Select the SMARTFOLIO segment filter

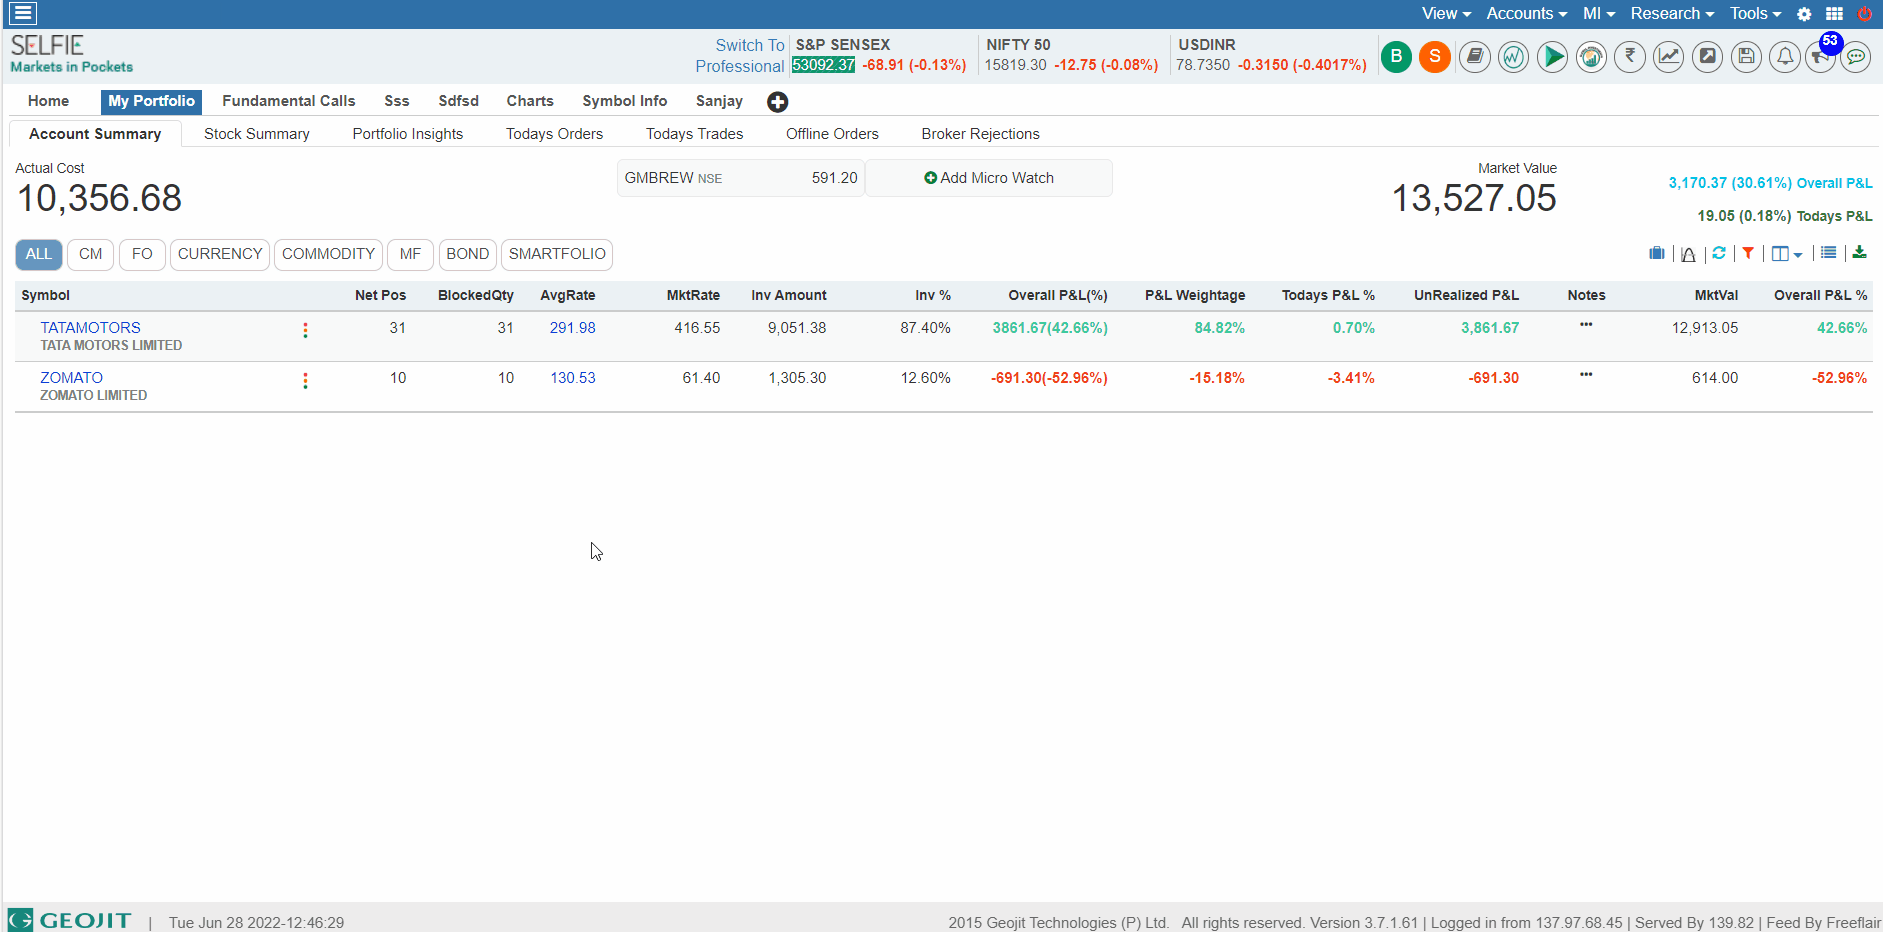(x=557, y=254)
